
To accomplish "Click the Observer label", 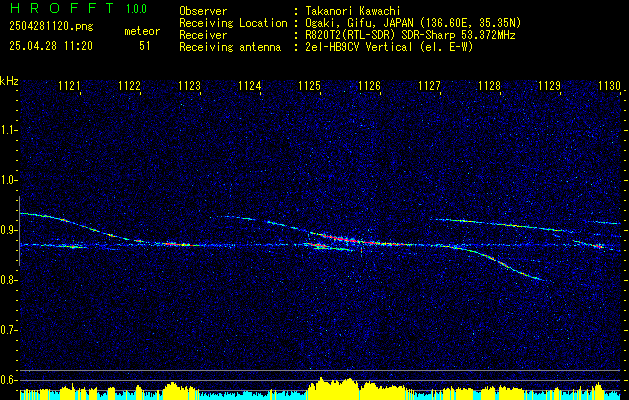I will coord(203,11).
